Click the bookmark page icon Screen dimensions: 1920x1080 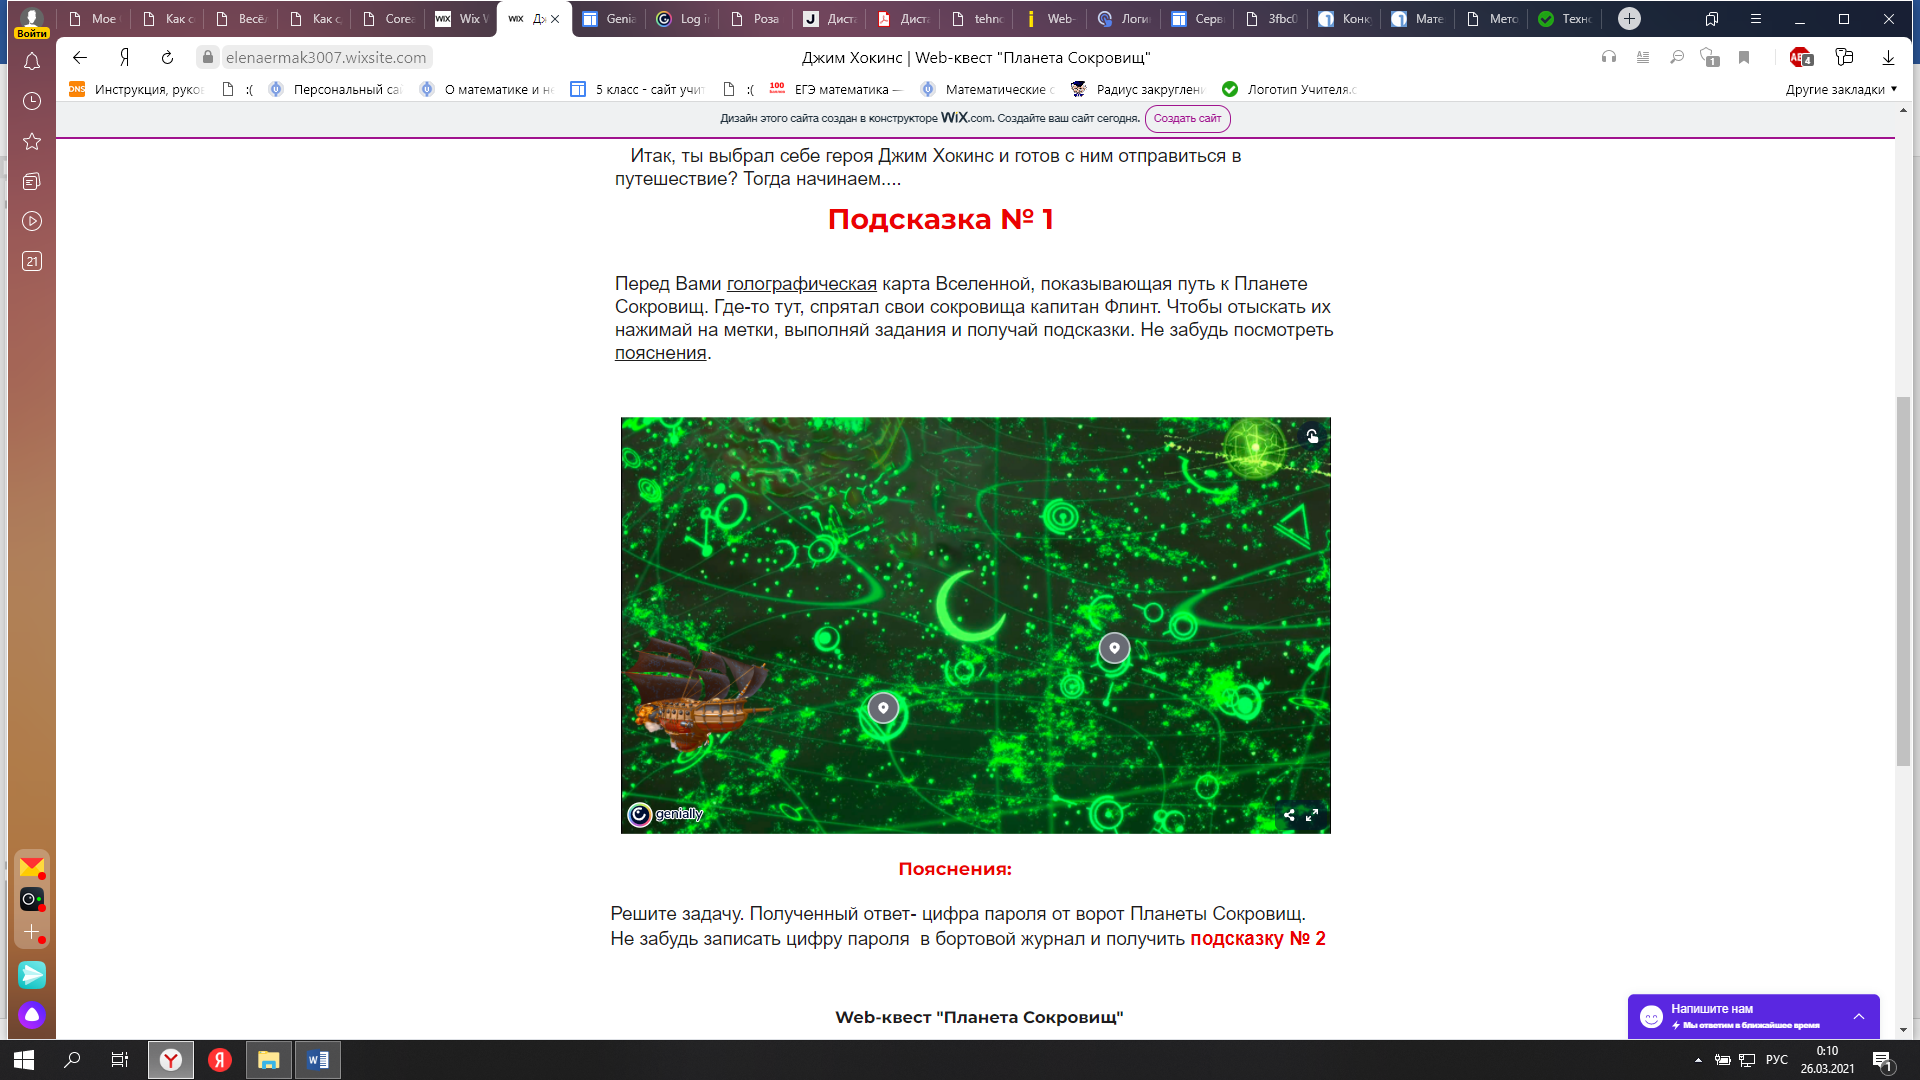(x=1744, y=58)
